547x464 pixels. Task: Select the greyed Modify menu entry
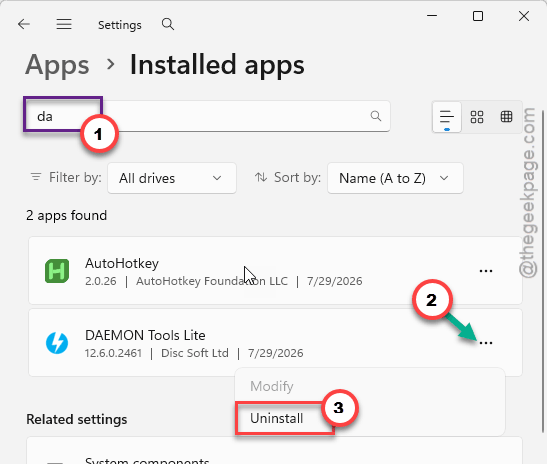pos(272,386)
